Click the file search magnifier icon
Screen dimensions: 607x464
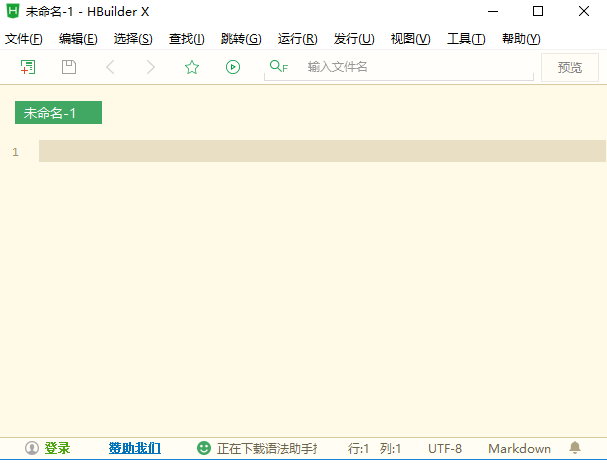tap(278, 67)
